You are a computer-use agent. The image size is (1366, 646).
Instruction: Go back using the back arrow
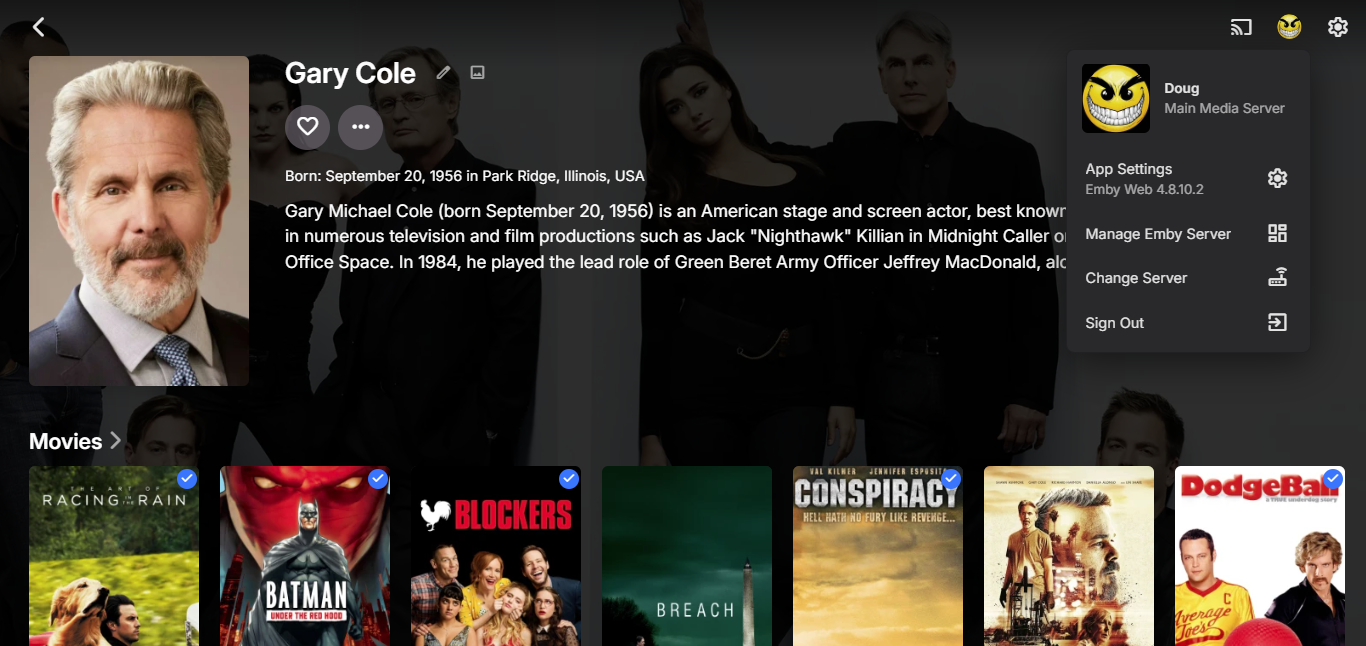(x=38, y=27)
